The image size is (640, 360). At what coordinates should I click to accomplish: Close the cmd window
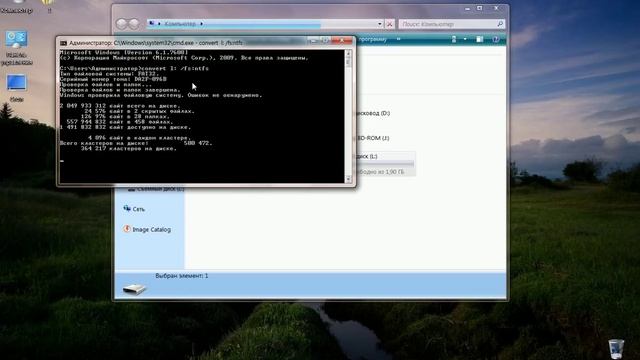[x=342, y=40]
